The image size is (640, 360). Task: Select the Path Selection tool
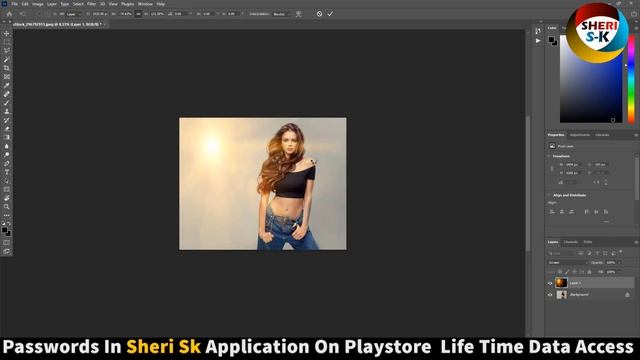click(x=7, y=181)
